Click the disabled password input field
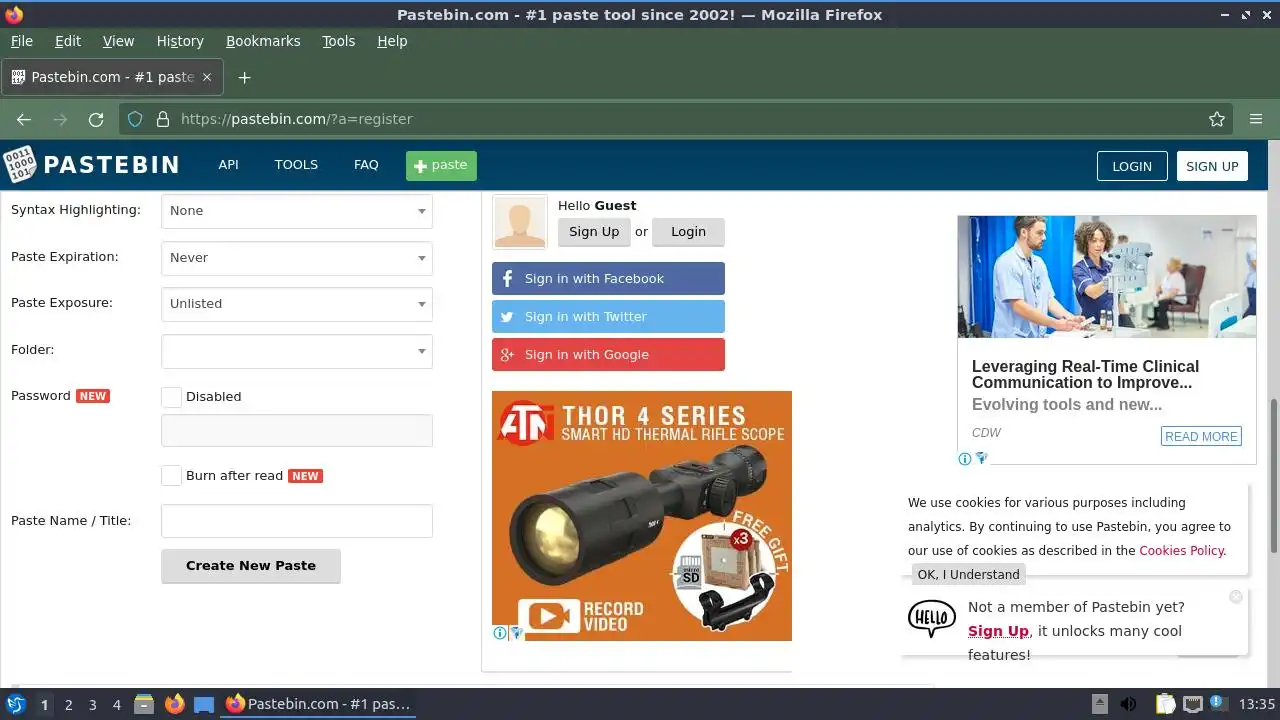Viewport: 1280px width, 720px height. (297, 431)
